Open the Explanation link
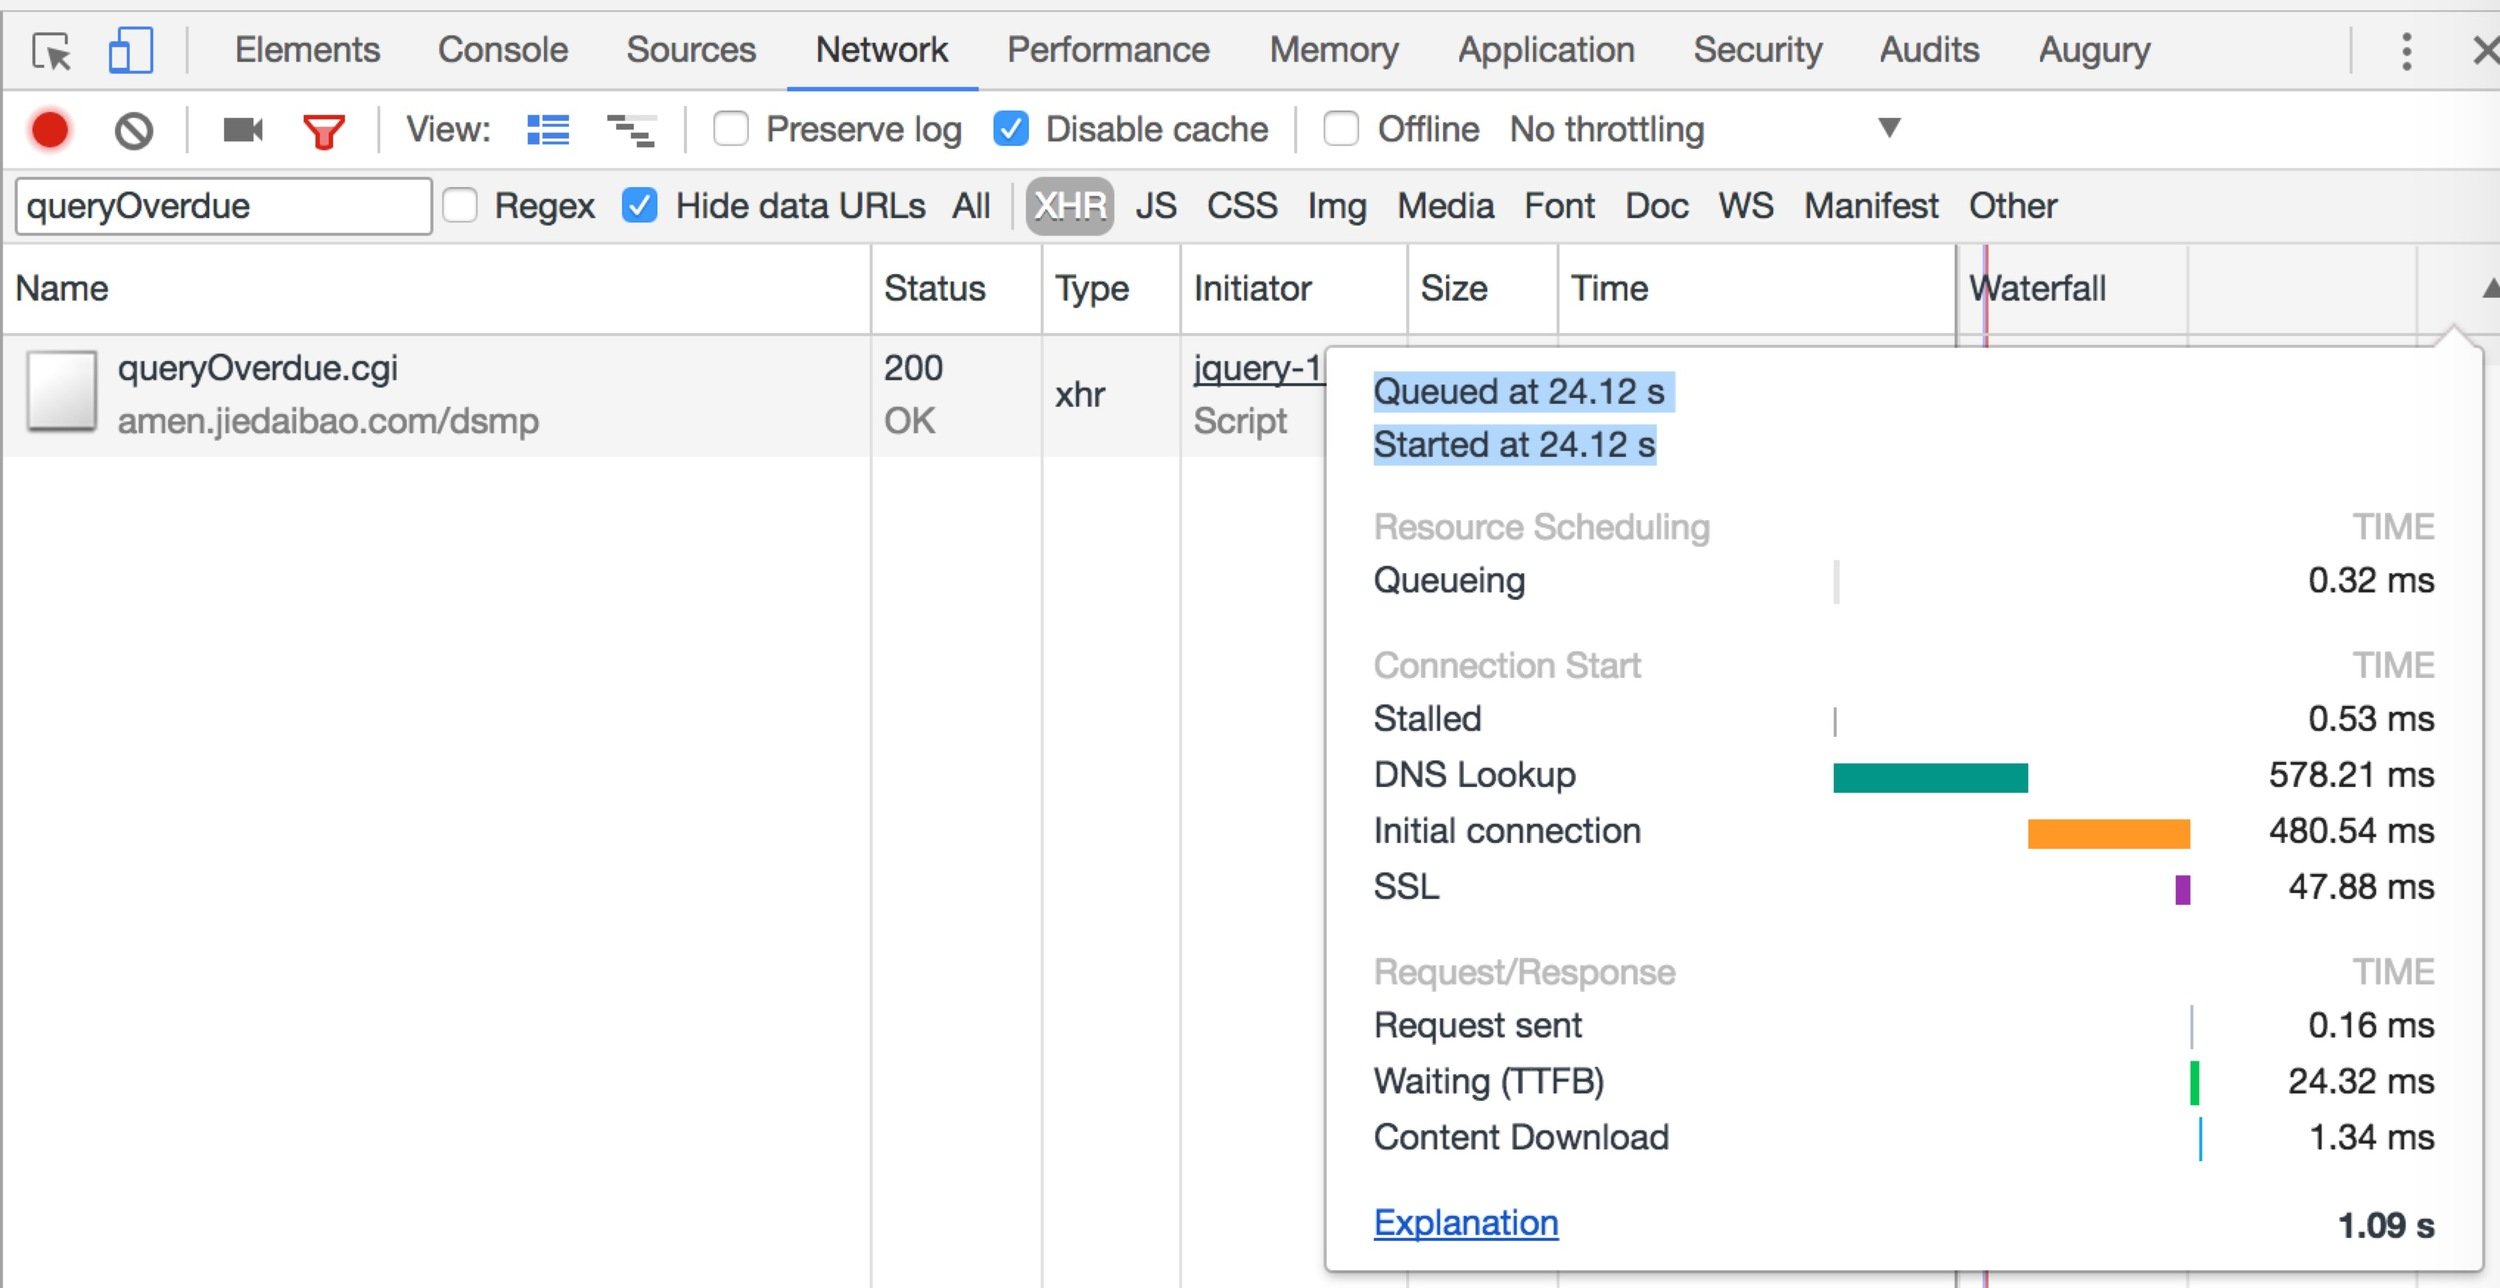The height and width of the screenshot is (1288, 2500). click(x=1465, y=1222)
